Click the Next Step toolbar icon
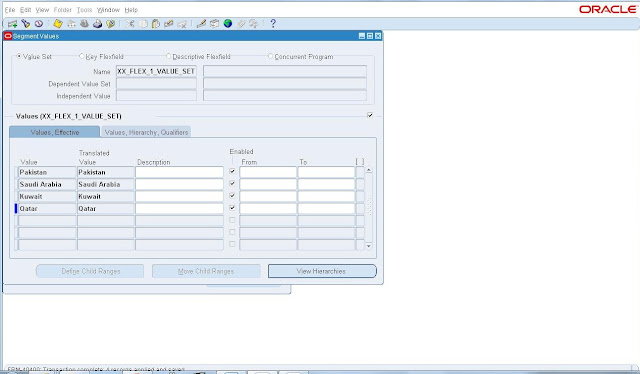Image resolution: width=640 pixels, height=374 pixels. coord(71,24)
